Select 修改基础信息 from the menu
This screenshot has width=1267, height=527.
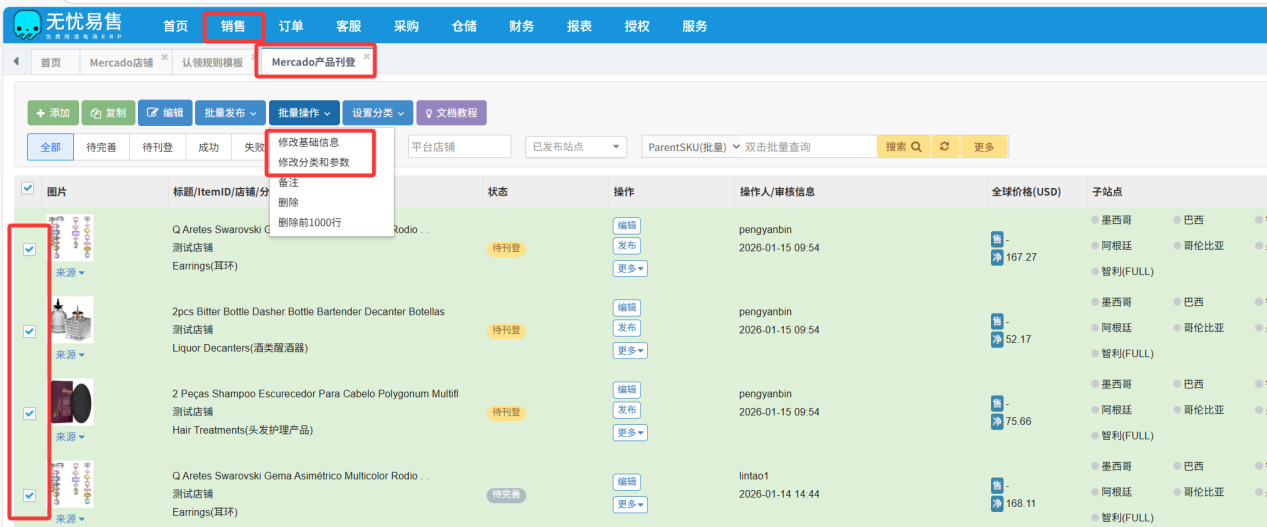click(x=308, y=142)
